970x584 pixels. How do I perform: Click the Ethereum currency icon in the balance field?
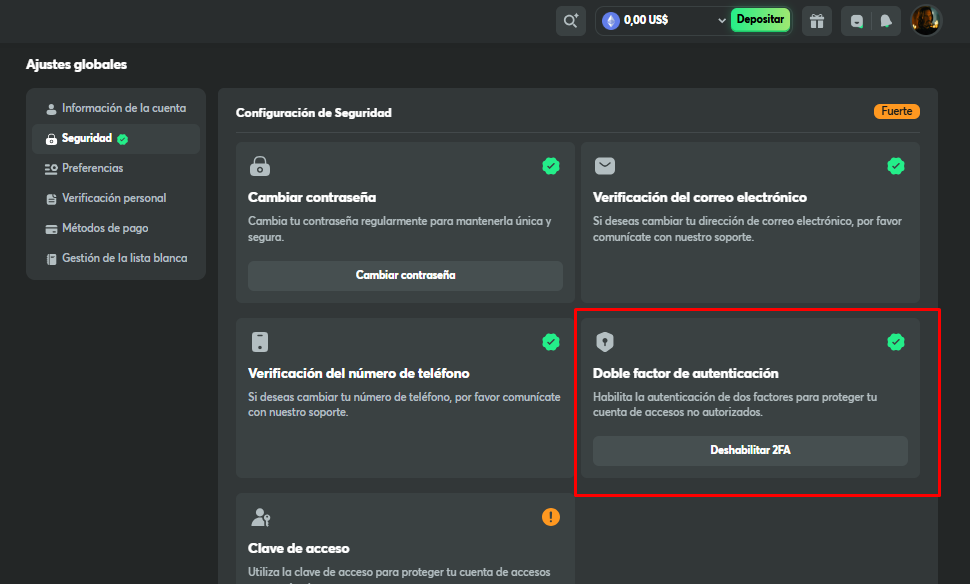click(x=609, y=19)
